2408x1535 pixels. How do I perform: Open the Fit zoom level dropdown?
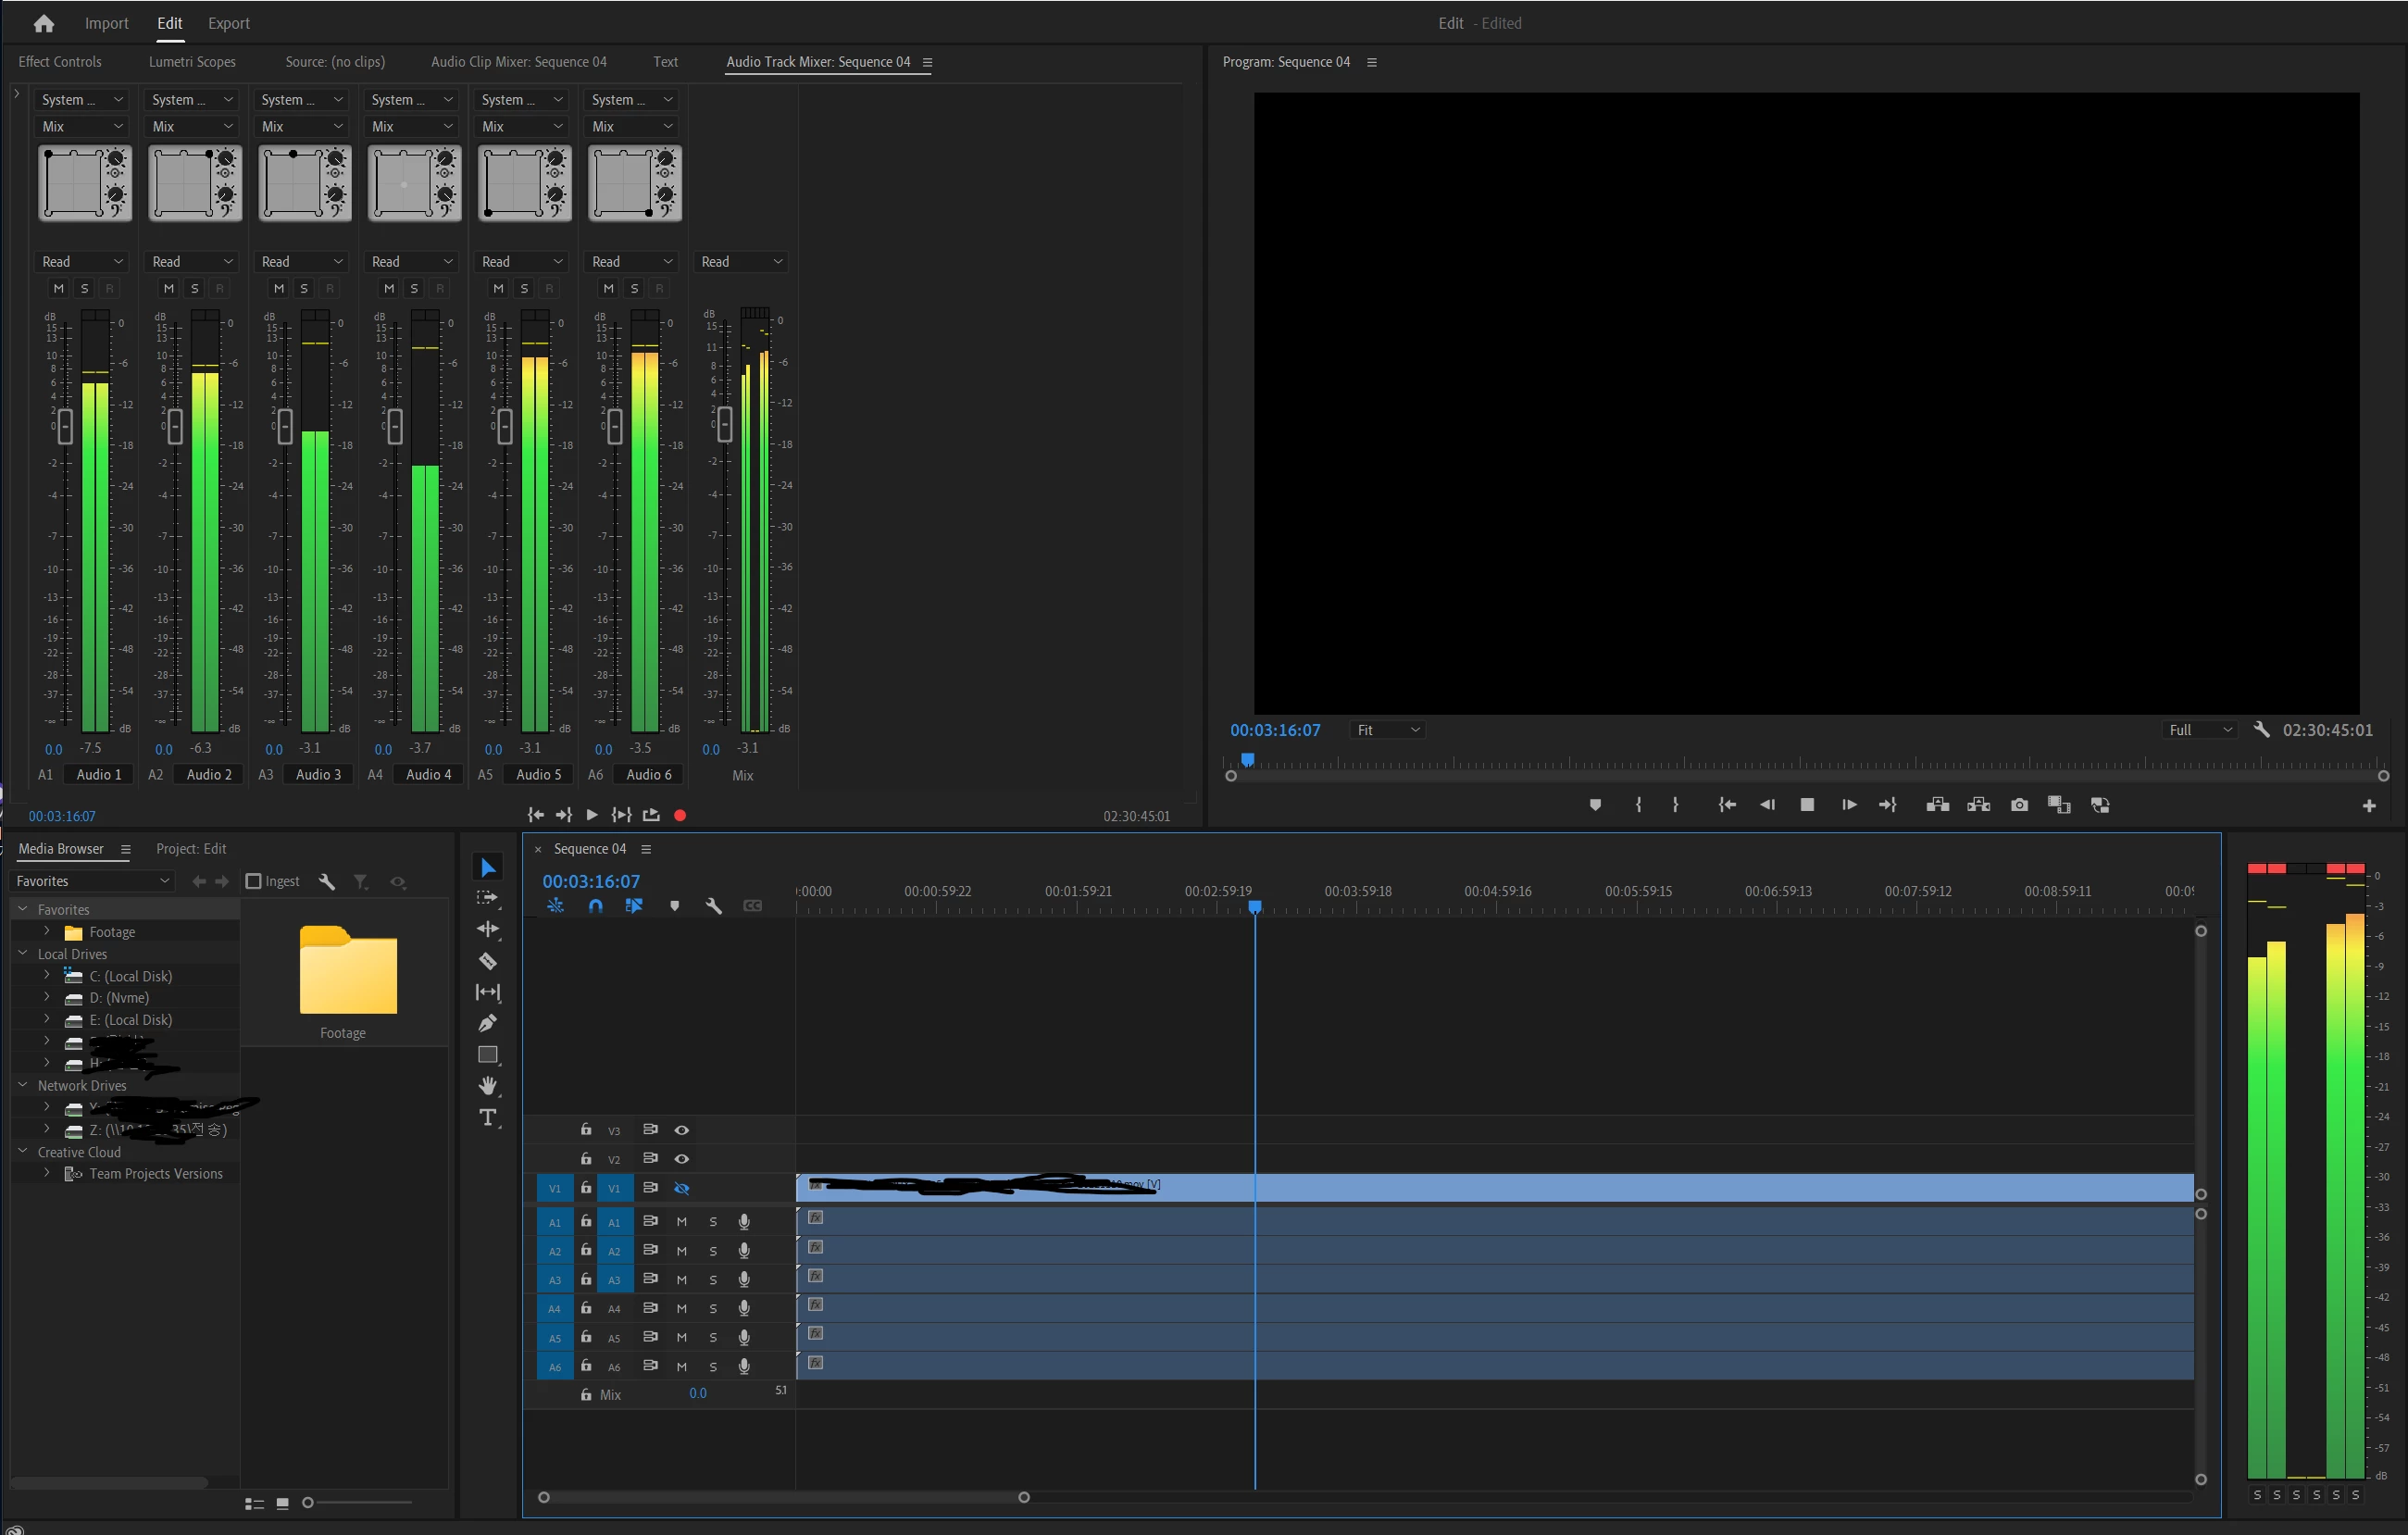(x=1387, y=730)
